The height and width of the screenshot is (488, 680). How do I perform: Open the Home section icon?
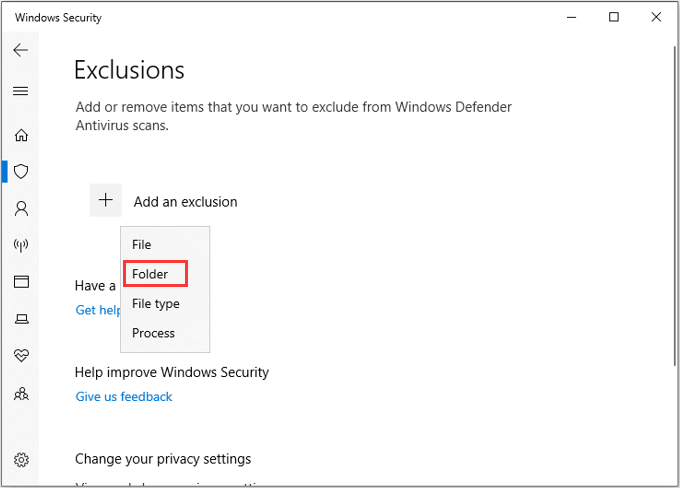tap(21, 135)
